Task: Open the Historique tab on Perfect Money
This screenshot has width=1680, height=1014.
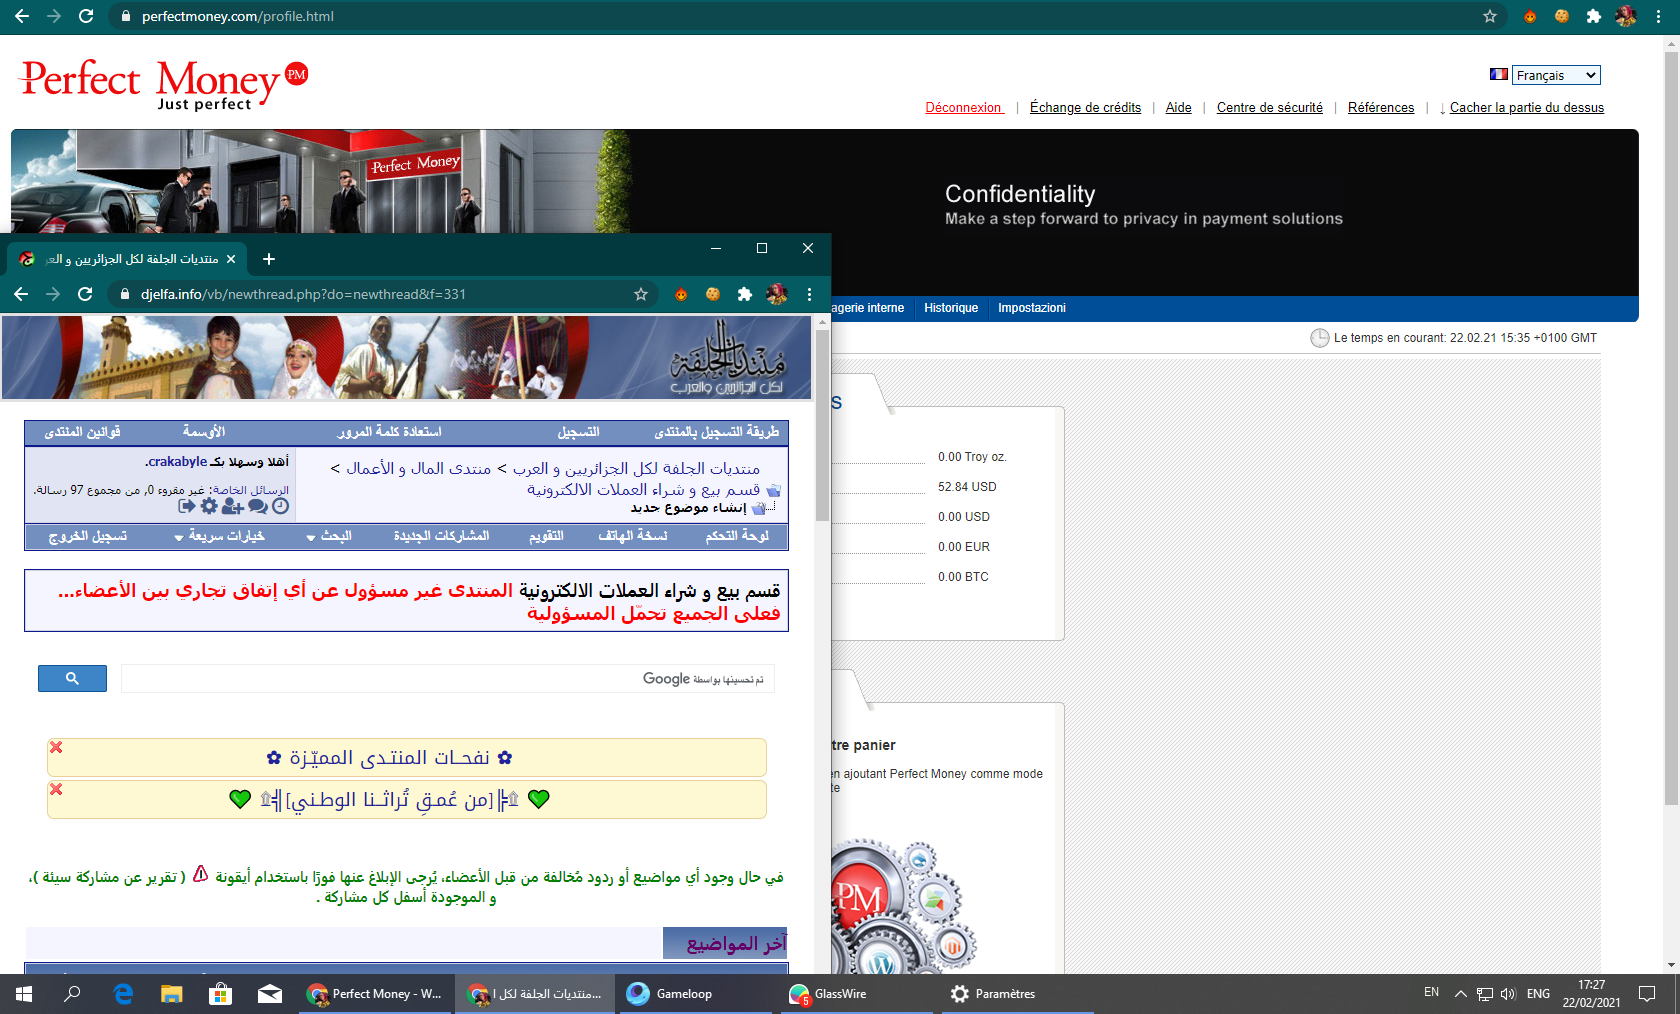Action: click(x=951, y=308)
